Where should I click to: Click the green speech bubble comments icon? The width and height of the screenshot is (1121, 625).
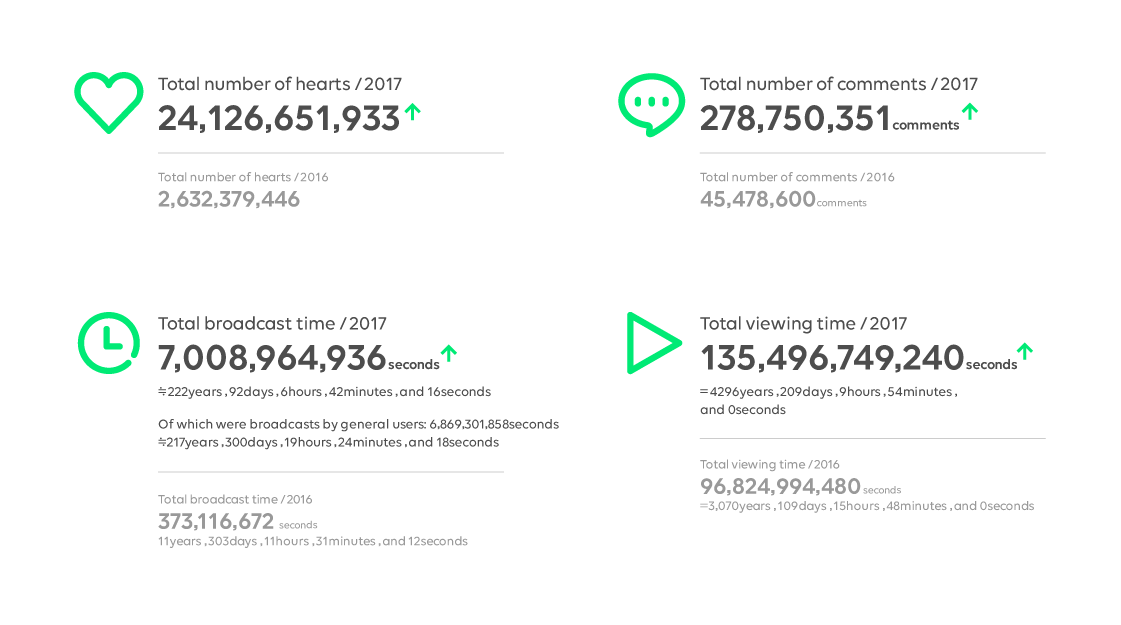tap(651, 103)
